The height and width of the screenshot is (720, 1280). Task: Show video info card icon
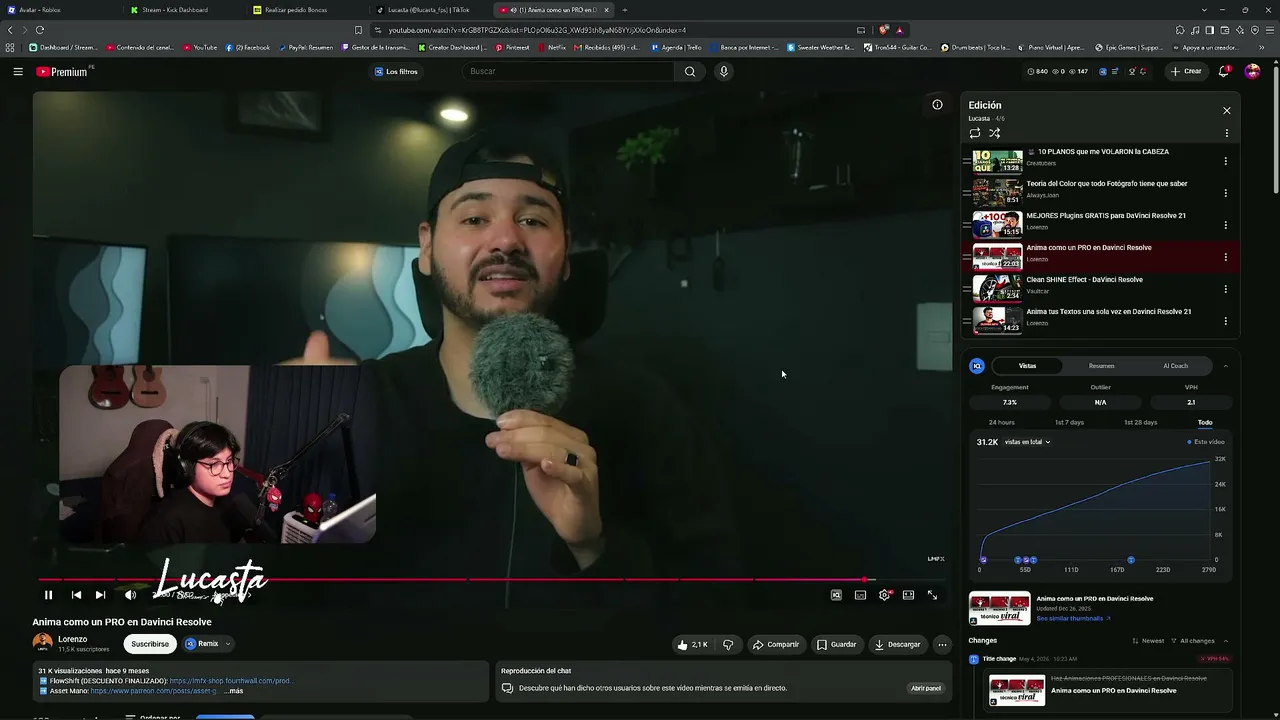937,105
